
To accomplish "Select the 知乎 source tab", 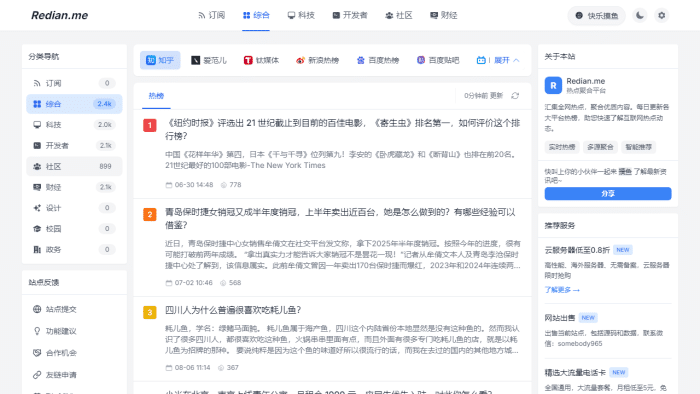I will 160,60.
